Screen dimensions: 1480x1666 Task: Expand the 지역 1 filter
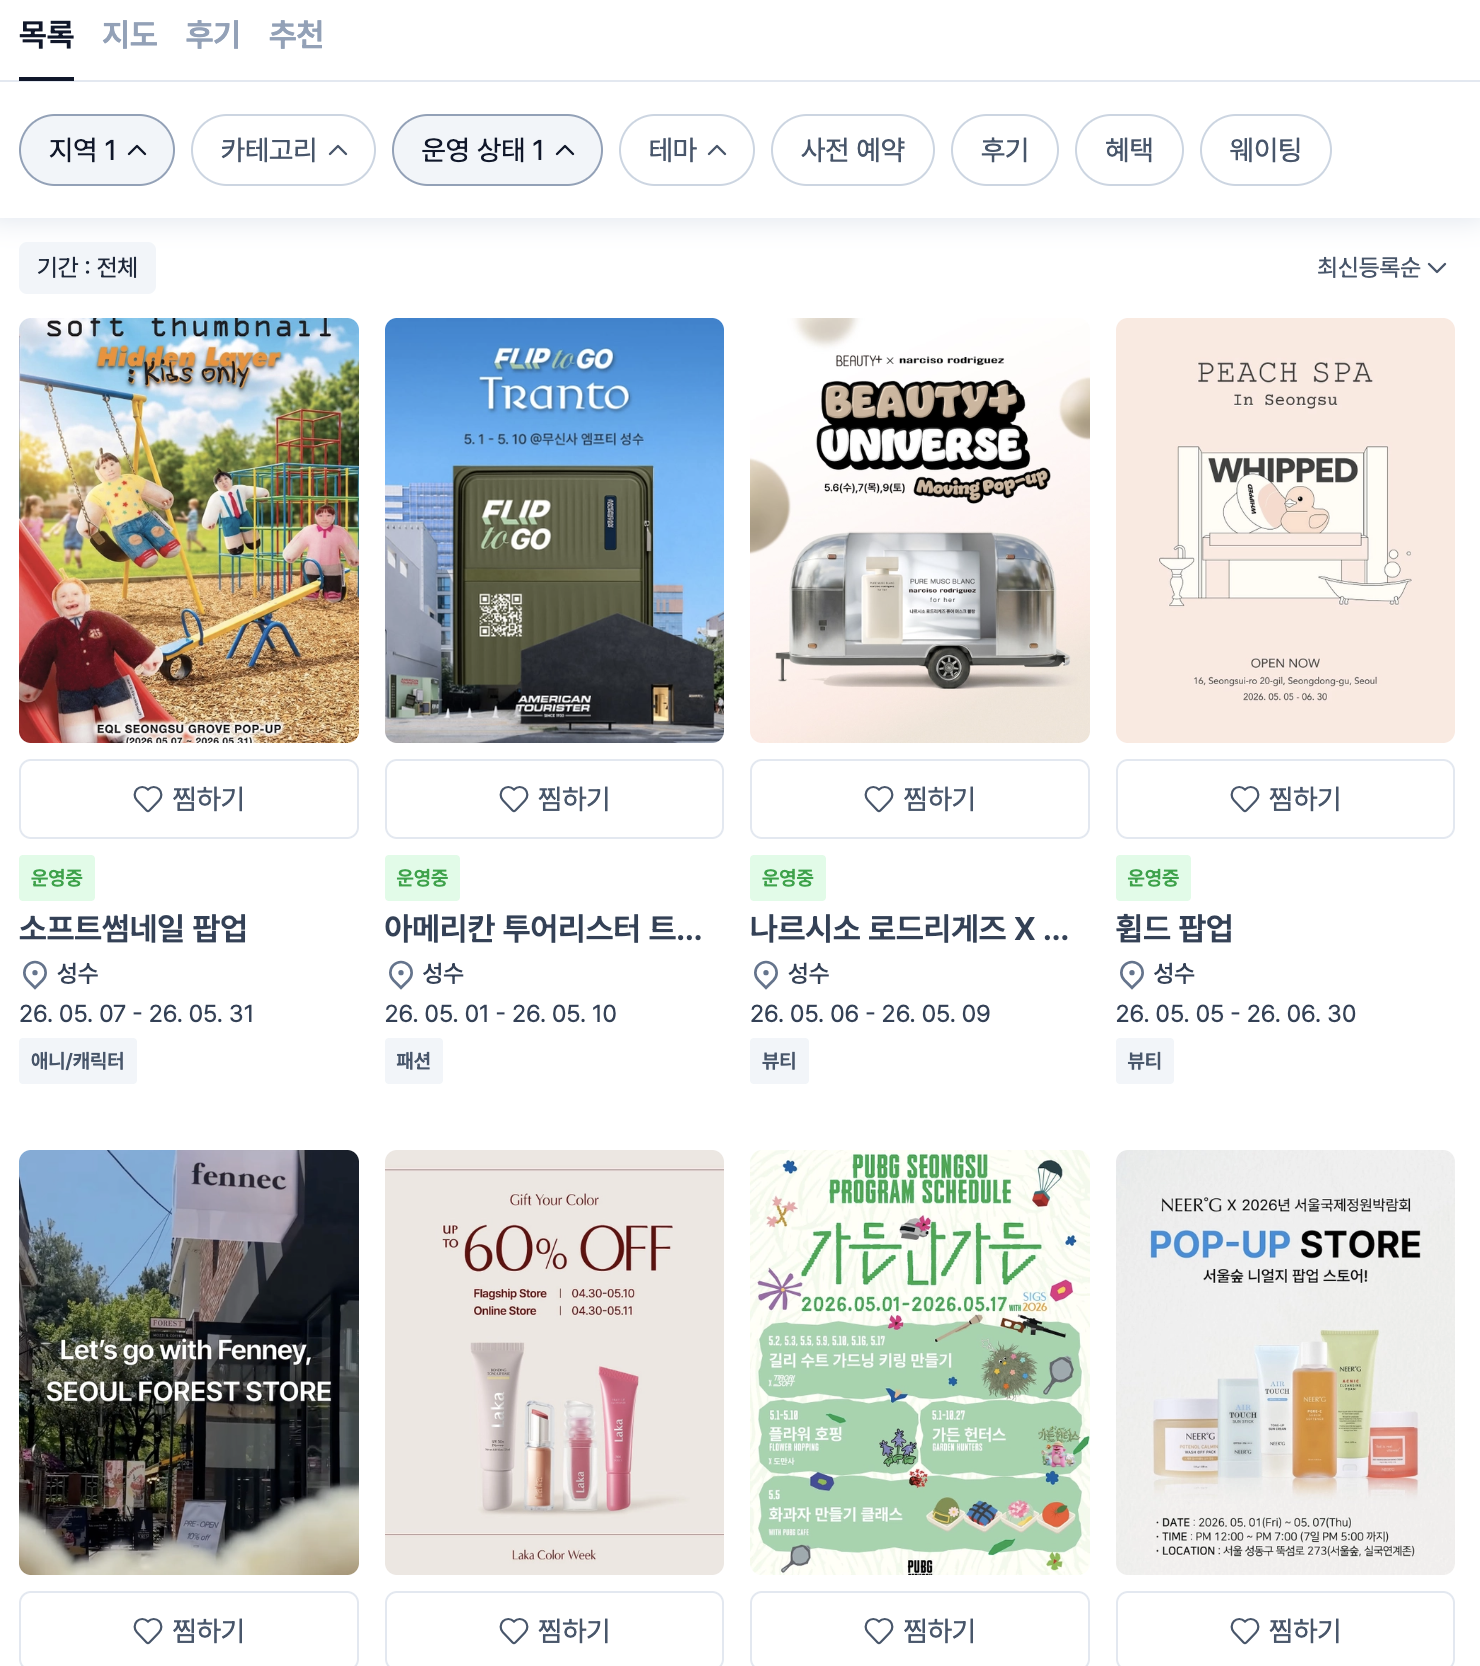coord(97,150)
